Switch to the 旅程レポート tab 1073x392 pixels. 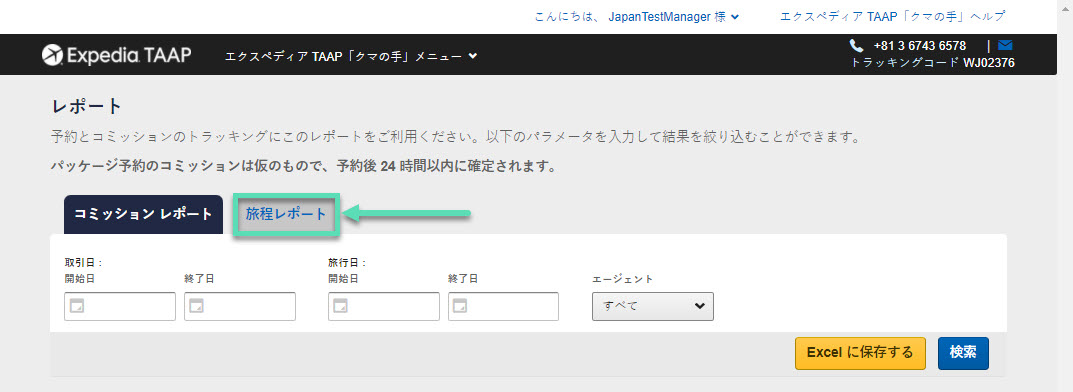(286, 214)
